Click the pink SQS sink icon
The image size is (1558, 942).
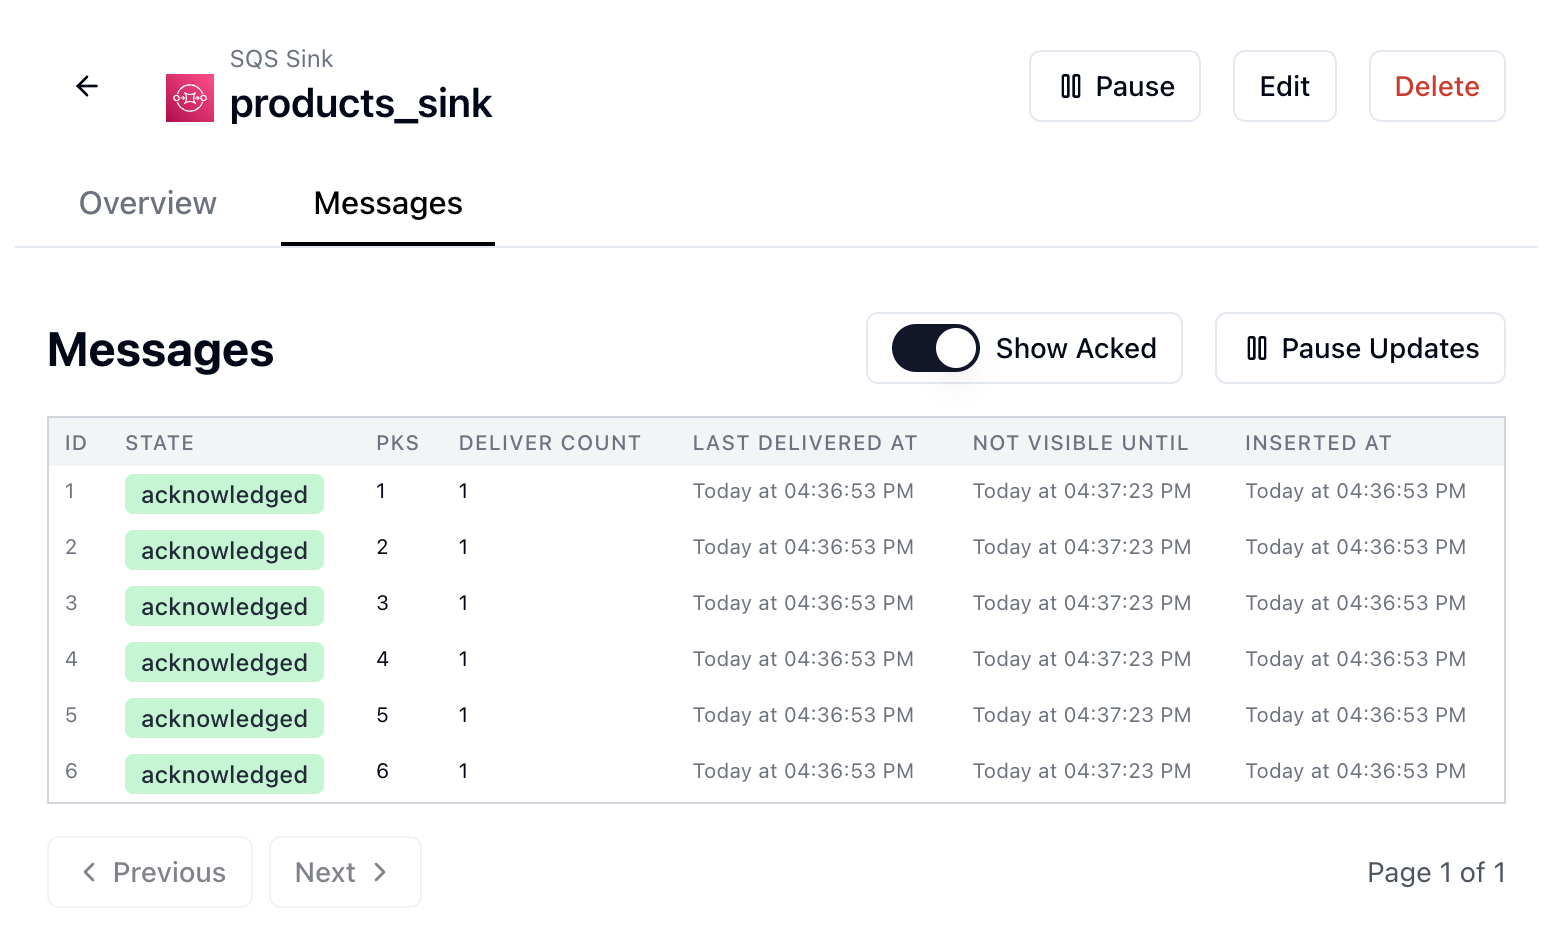pos(189,98)
